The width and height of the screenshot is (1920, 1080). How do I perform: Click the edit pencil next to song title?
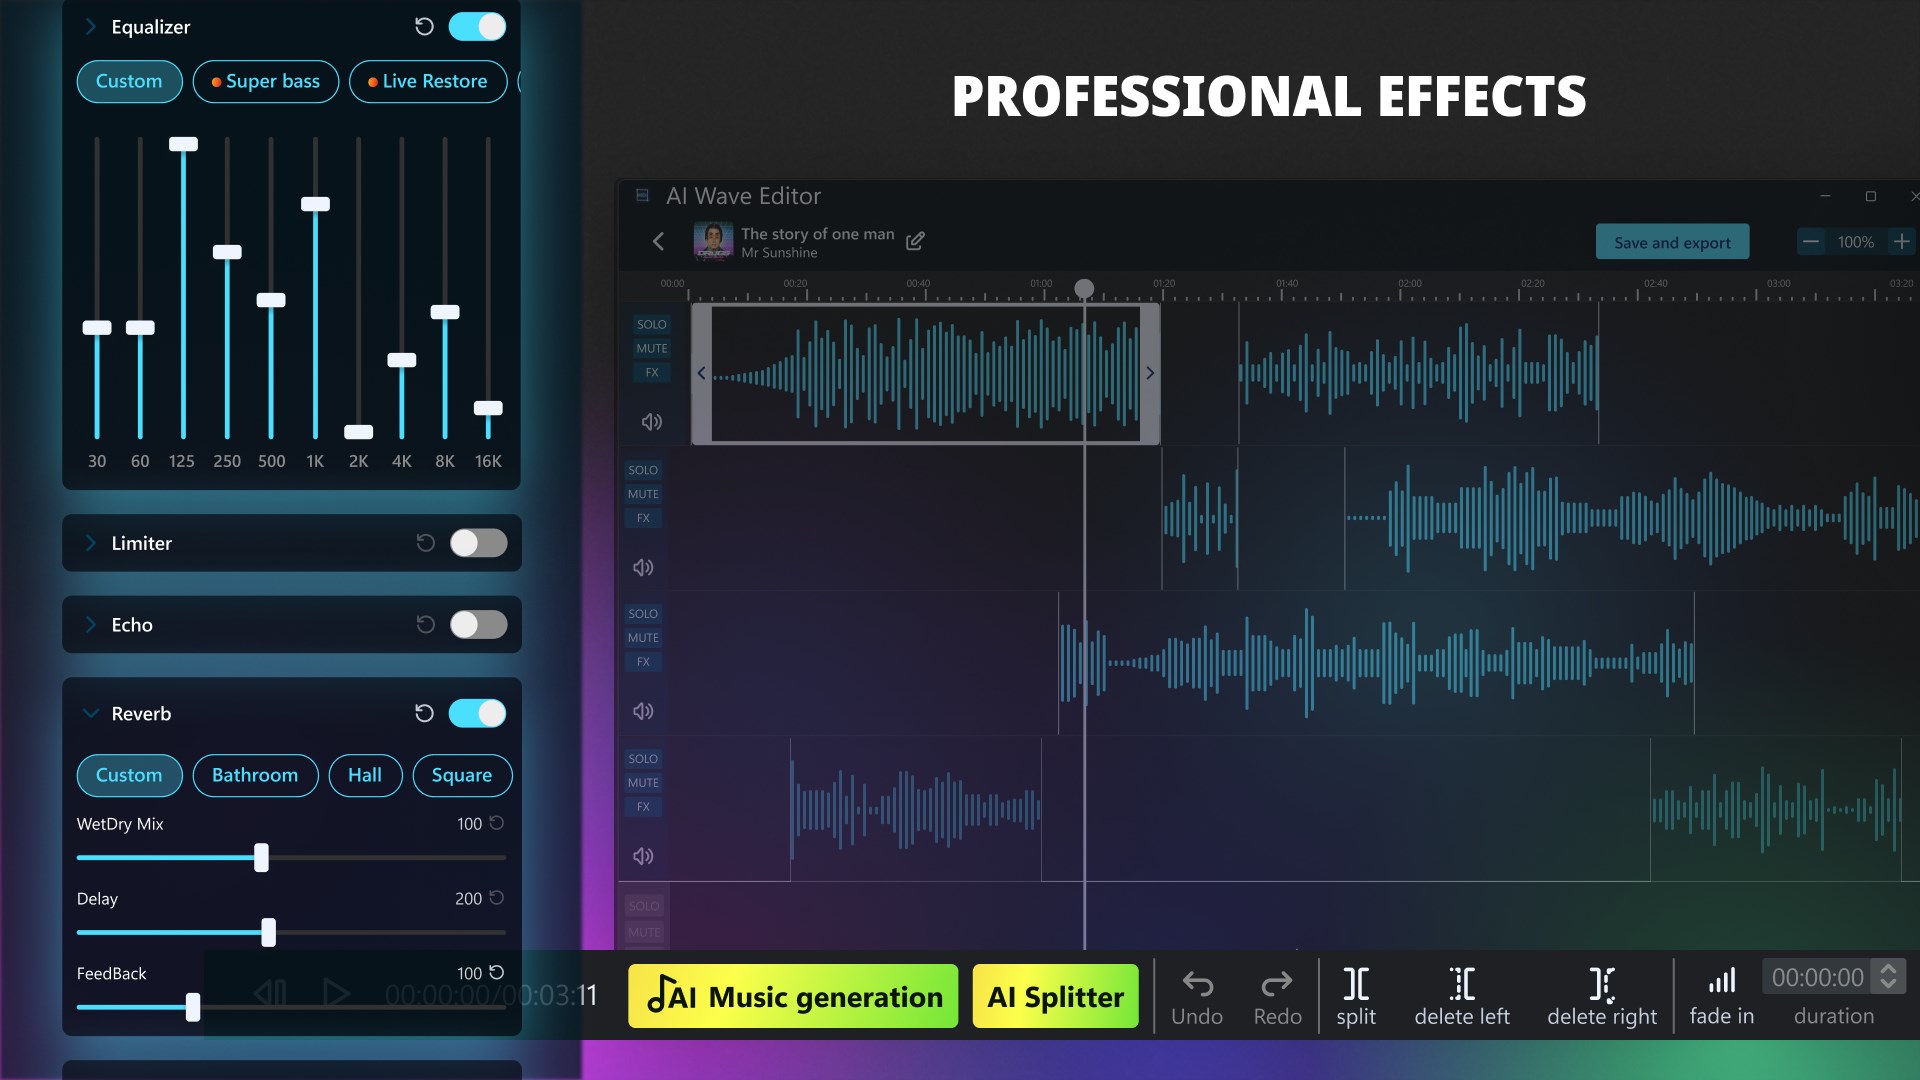click(x=915, y=241)
